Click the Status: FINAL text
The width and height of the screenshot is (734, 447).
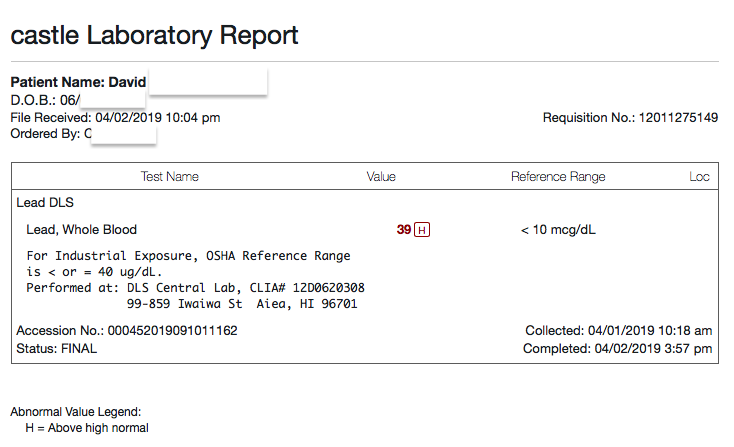coord(57,349)
